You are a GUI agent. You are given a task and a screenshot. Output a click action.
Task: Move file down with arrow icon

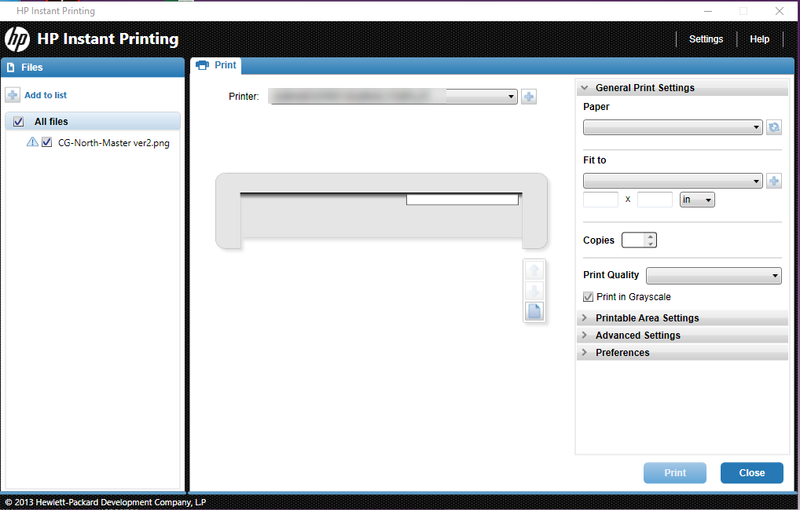click(534, 291)
